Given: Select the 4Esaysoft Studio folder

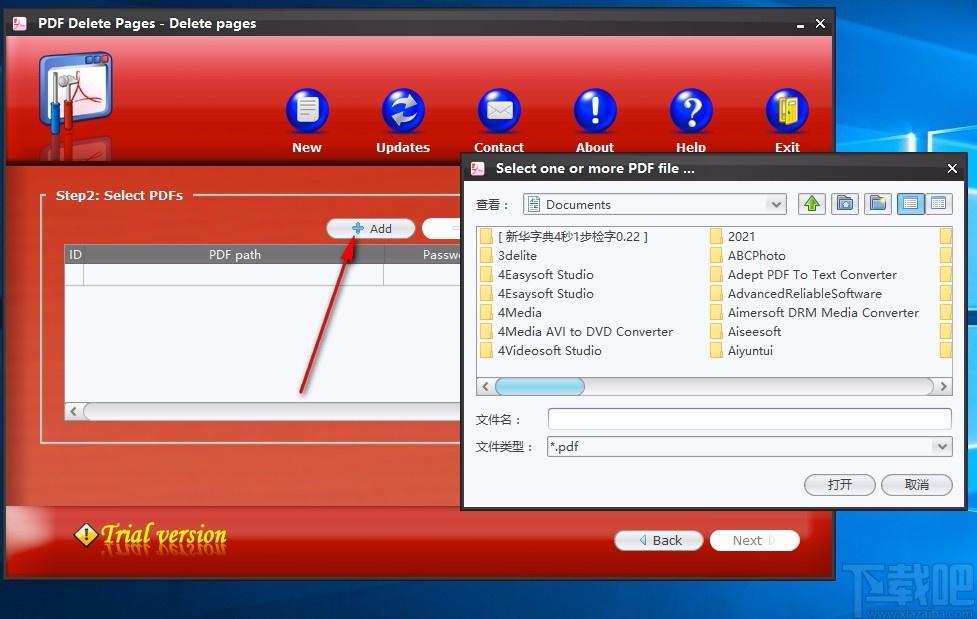Looking at the screenshot, I should (537, 294).
